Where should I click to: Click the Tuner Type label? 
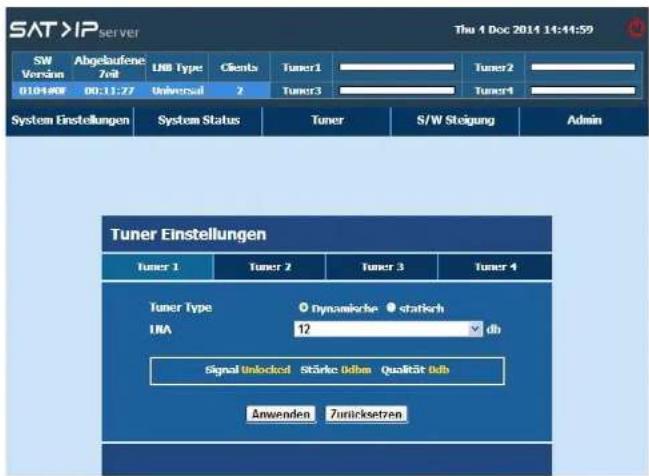pos(180,308)
